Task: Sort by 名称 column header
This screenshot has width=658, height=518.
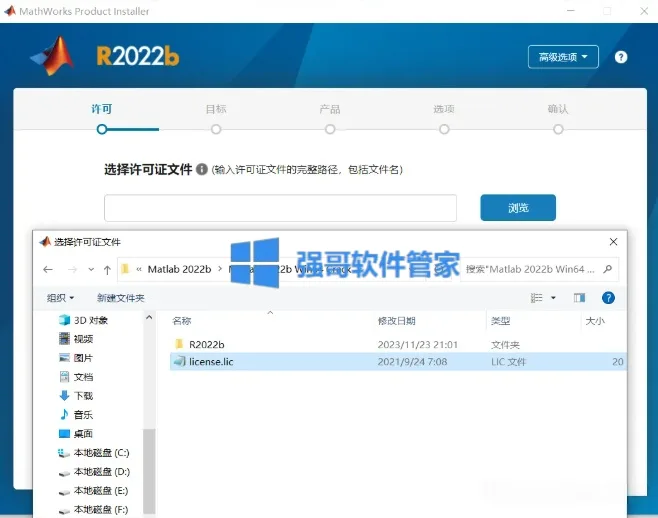Action: [182, 321]
